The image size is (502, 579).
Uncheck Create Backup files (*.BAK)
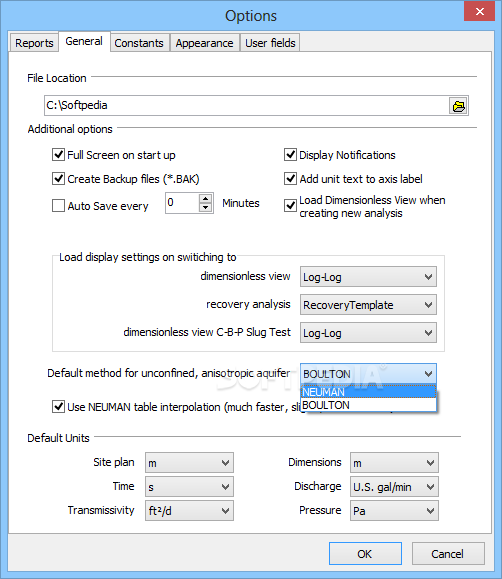58,179
